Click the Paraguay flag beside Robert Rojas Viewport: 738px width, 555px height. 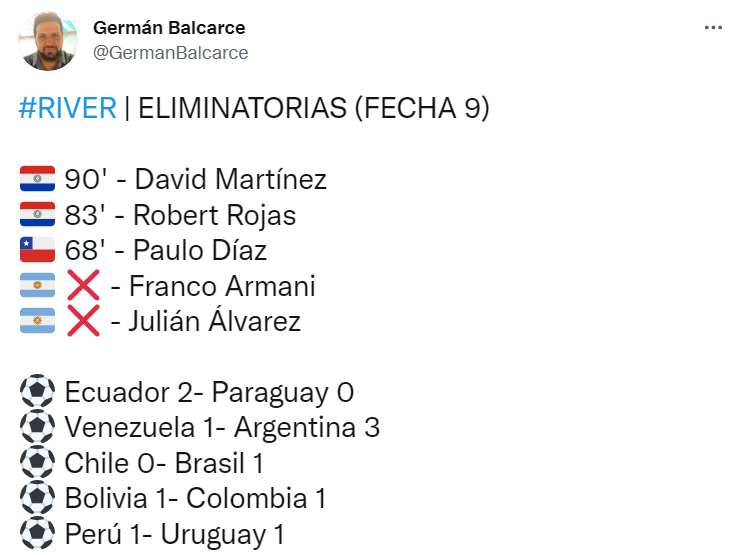(x=37, y=214)
